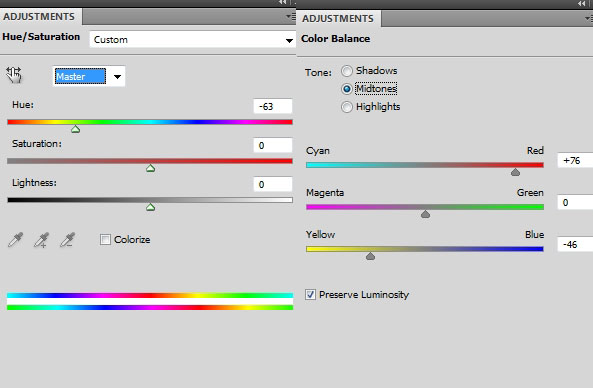Click the Magenta-Green slider handle
Screen dimensions: 593x388
425,214
